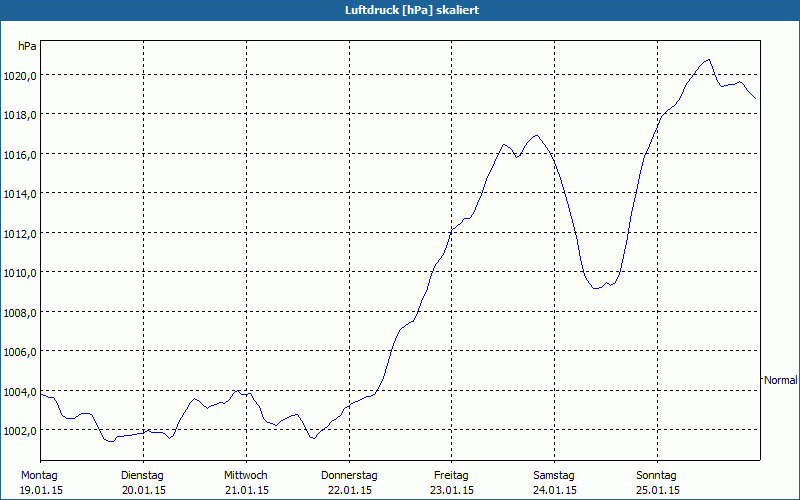Click the 1020,0 y-axis label
Screen dimensions: 800x500
[x=20, y=75]
